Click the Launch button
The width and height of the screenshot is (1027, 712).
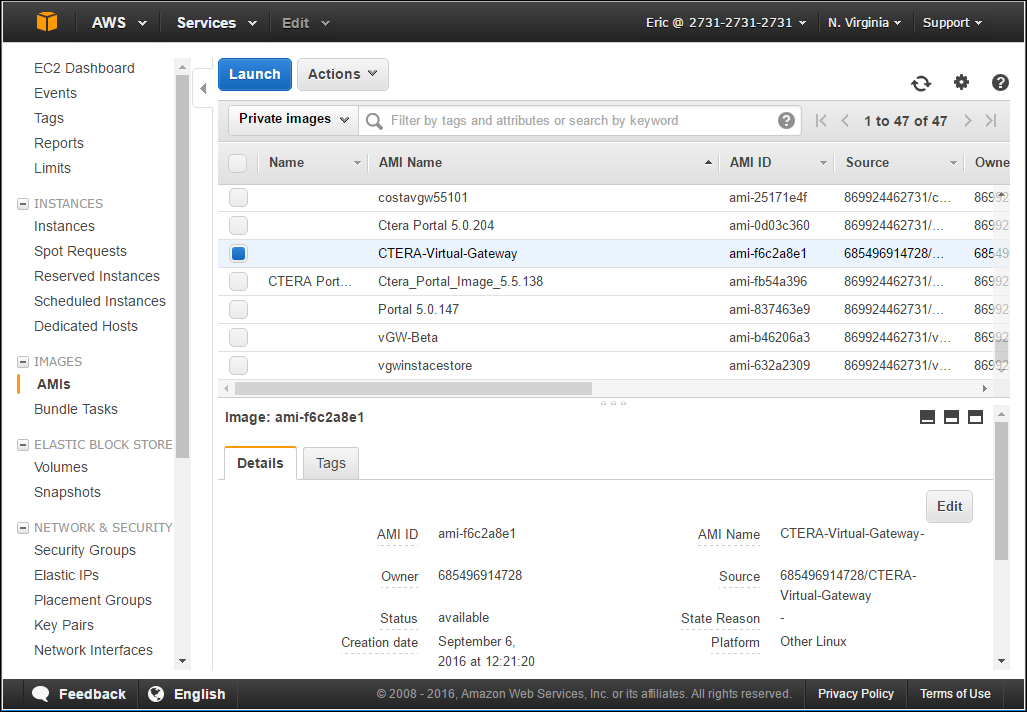255,74
